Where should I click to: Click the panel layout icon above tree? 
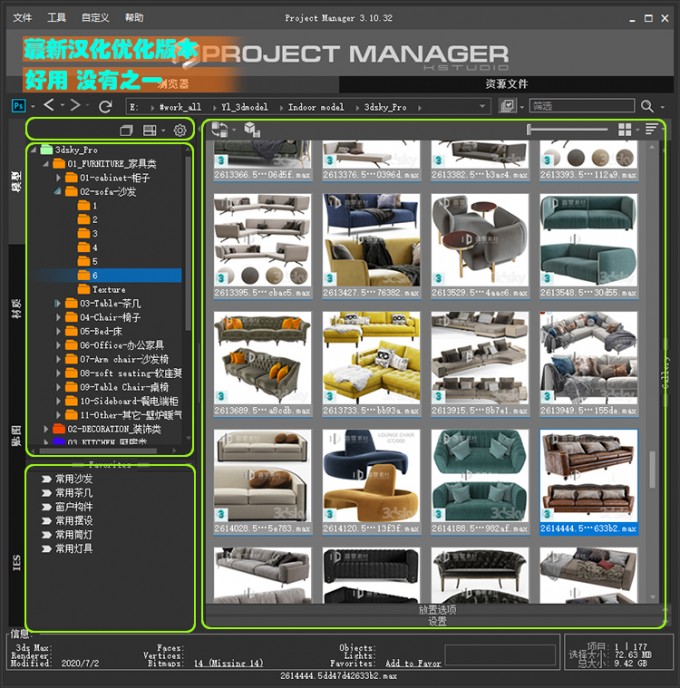[x=150, y=130]
